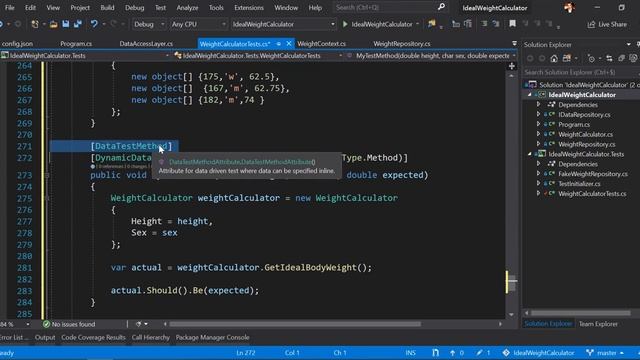The width and height of the screenshot is (640, 360).
Task: Collapse the IdealWeightCalculator.Tests project node
Action: 529,154
